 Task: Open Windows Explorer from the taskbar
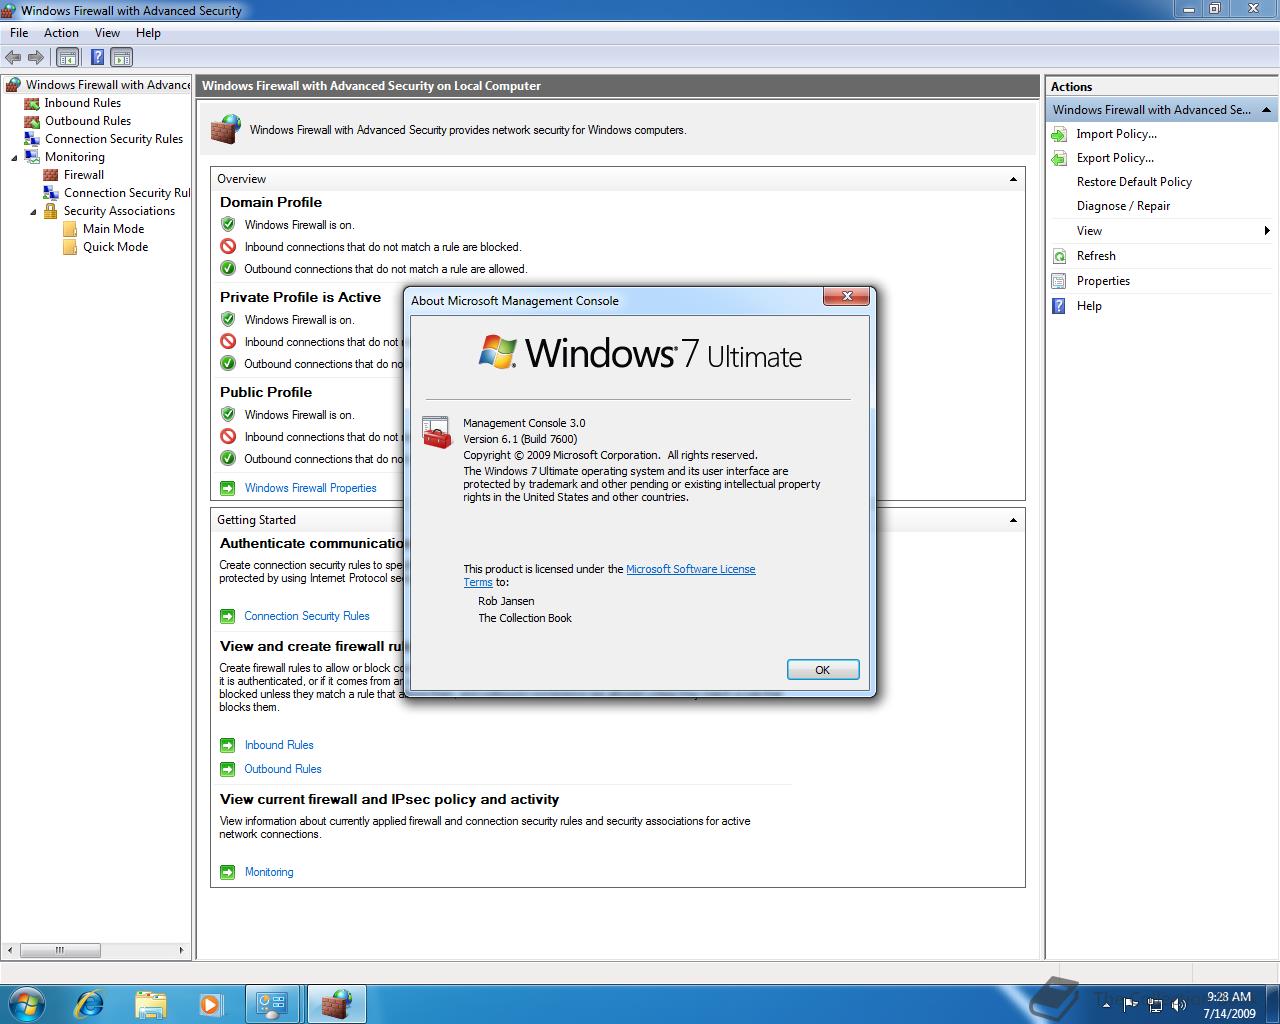tap(150, 1004)
